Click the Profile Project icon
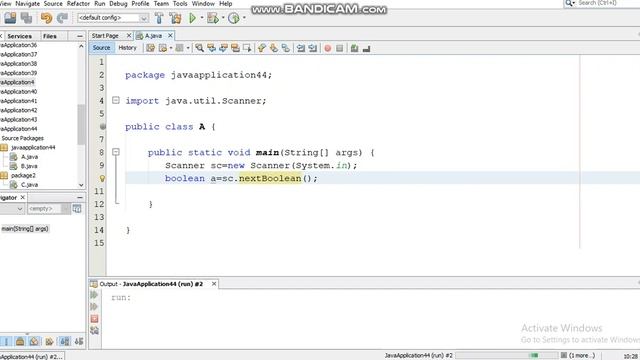 point(233,18)
